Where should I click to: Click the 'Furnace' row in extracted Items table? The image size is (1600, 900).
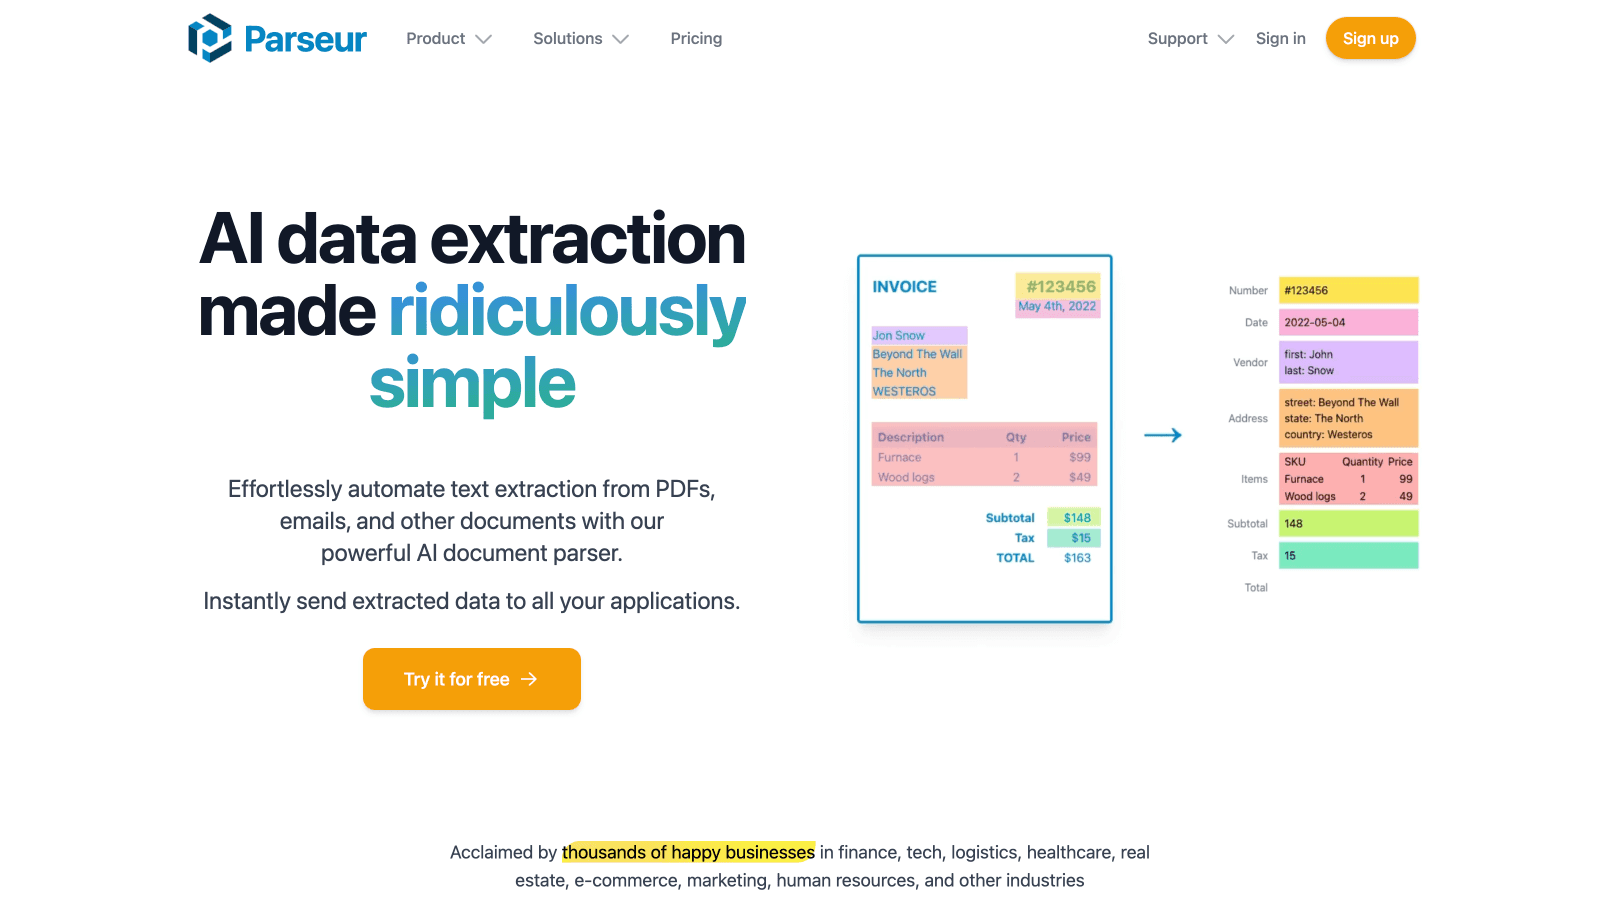coord(1348,479)
